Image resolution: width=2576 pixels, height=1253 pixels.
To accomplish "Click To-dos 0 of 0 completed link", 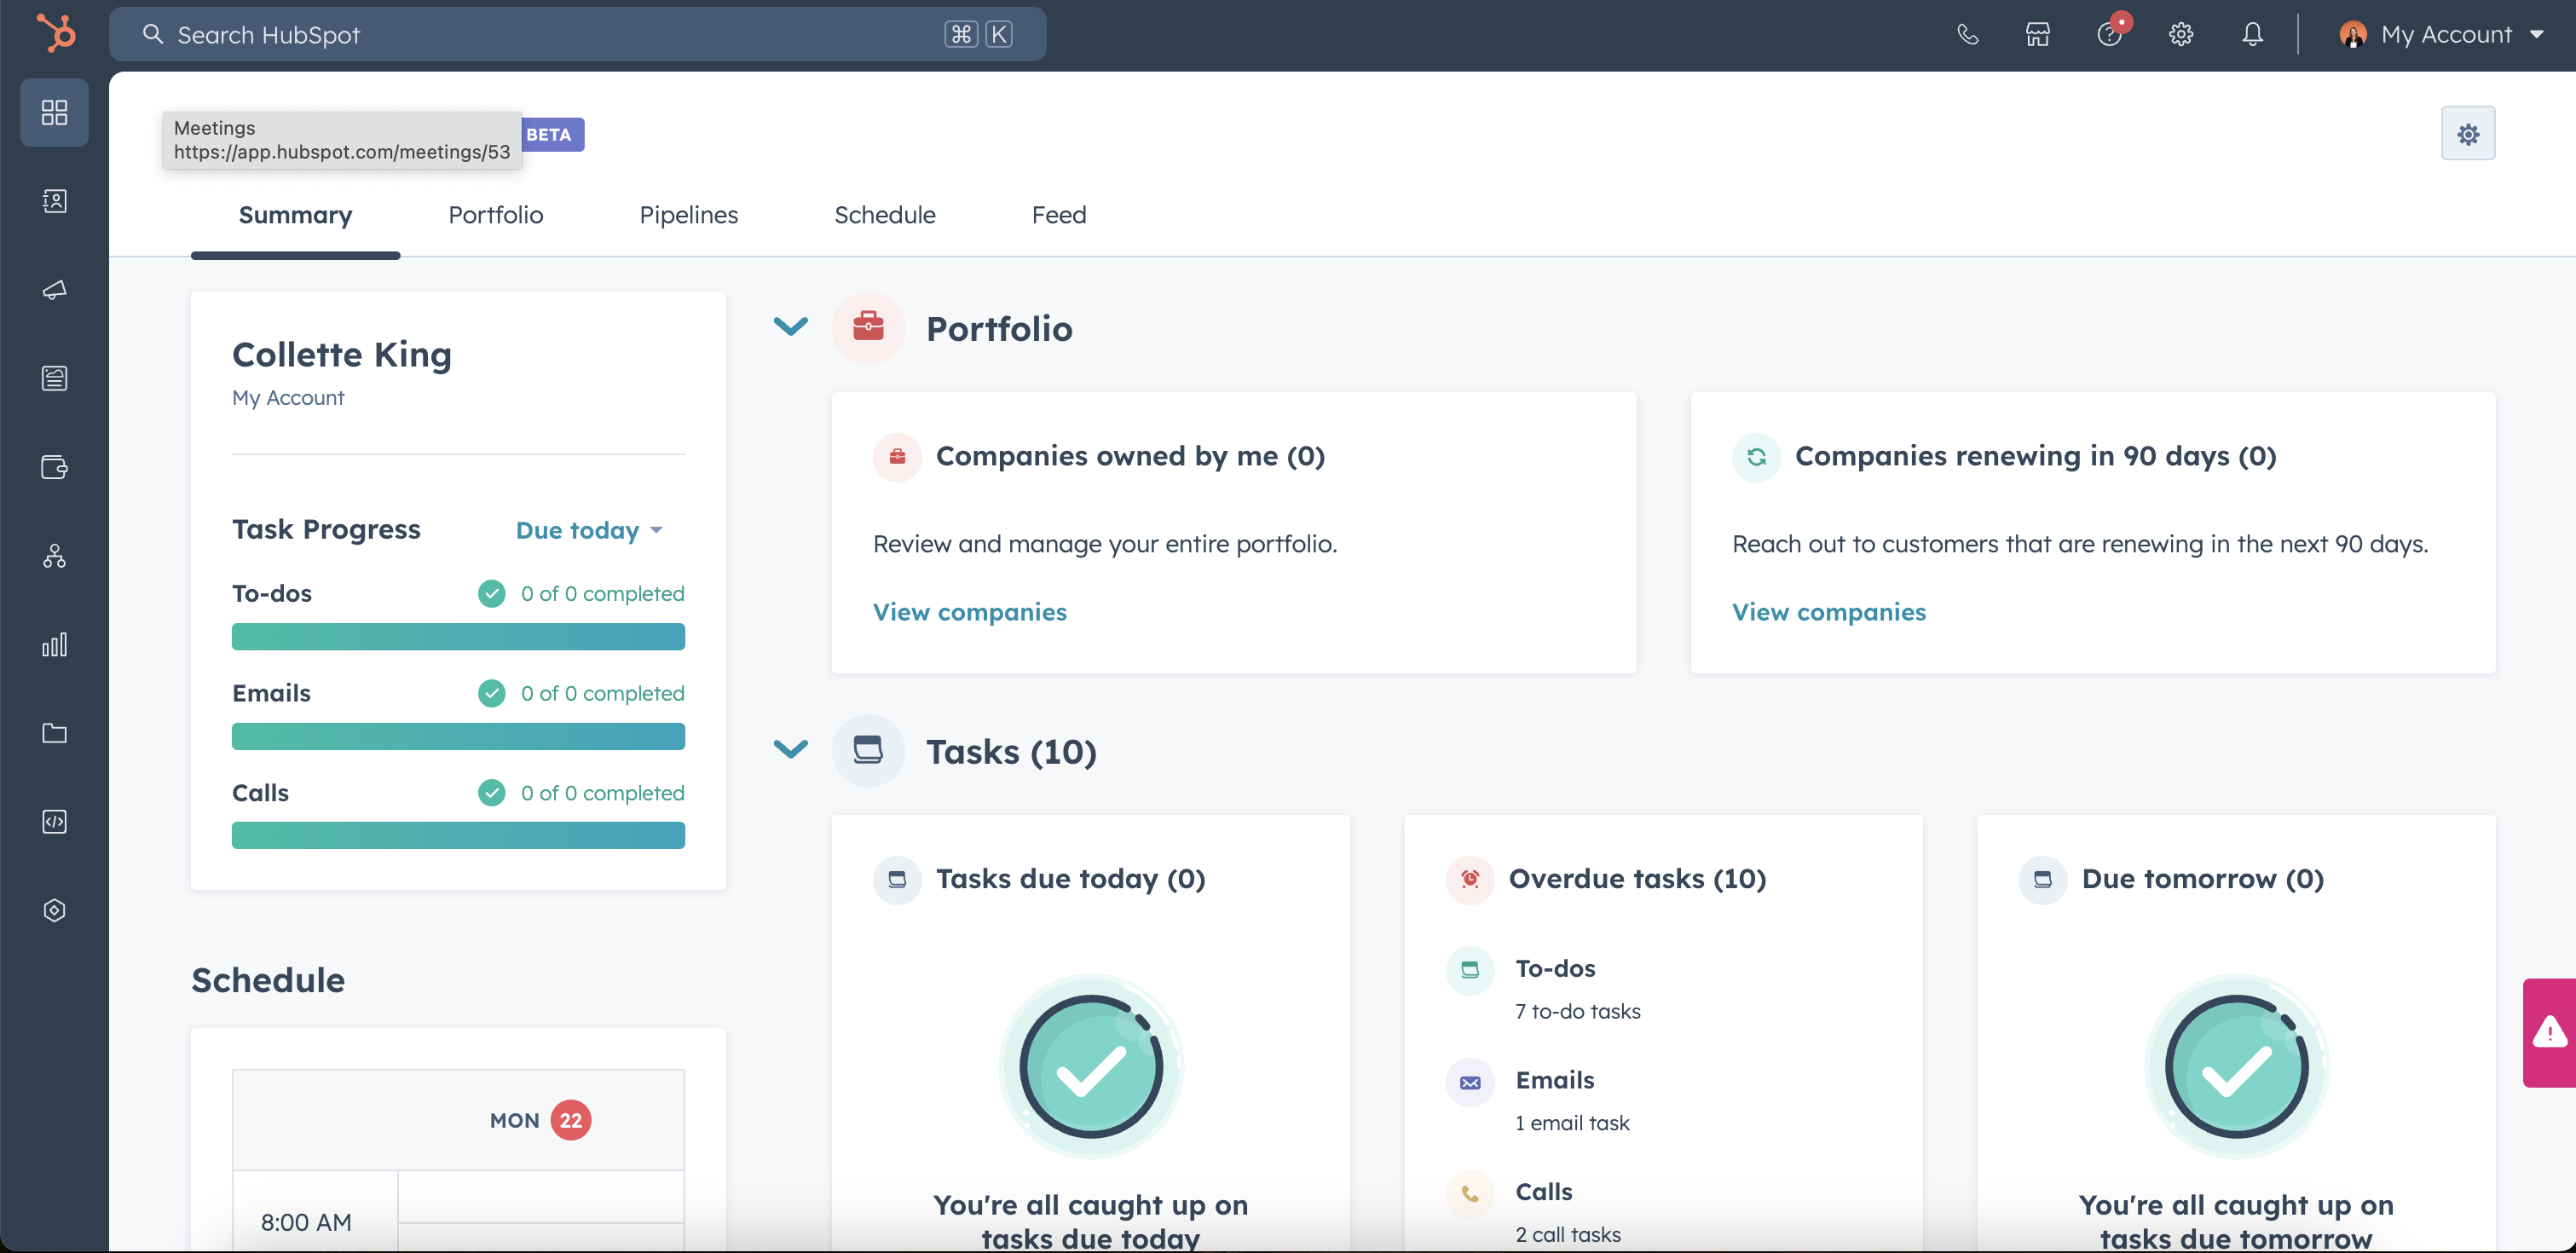I will point(602,594).
